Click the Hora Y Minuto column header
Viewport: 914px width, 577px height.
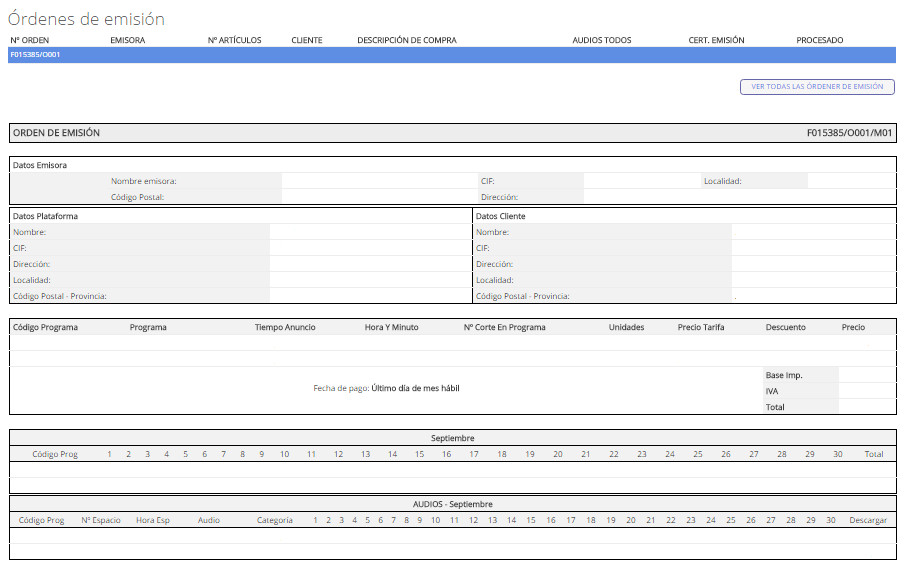[392, 328]
